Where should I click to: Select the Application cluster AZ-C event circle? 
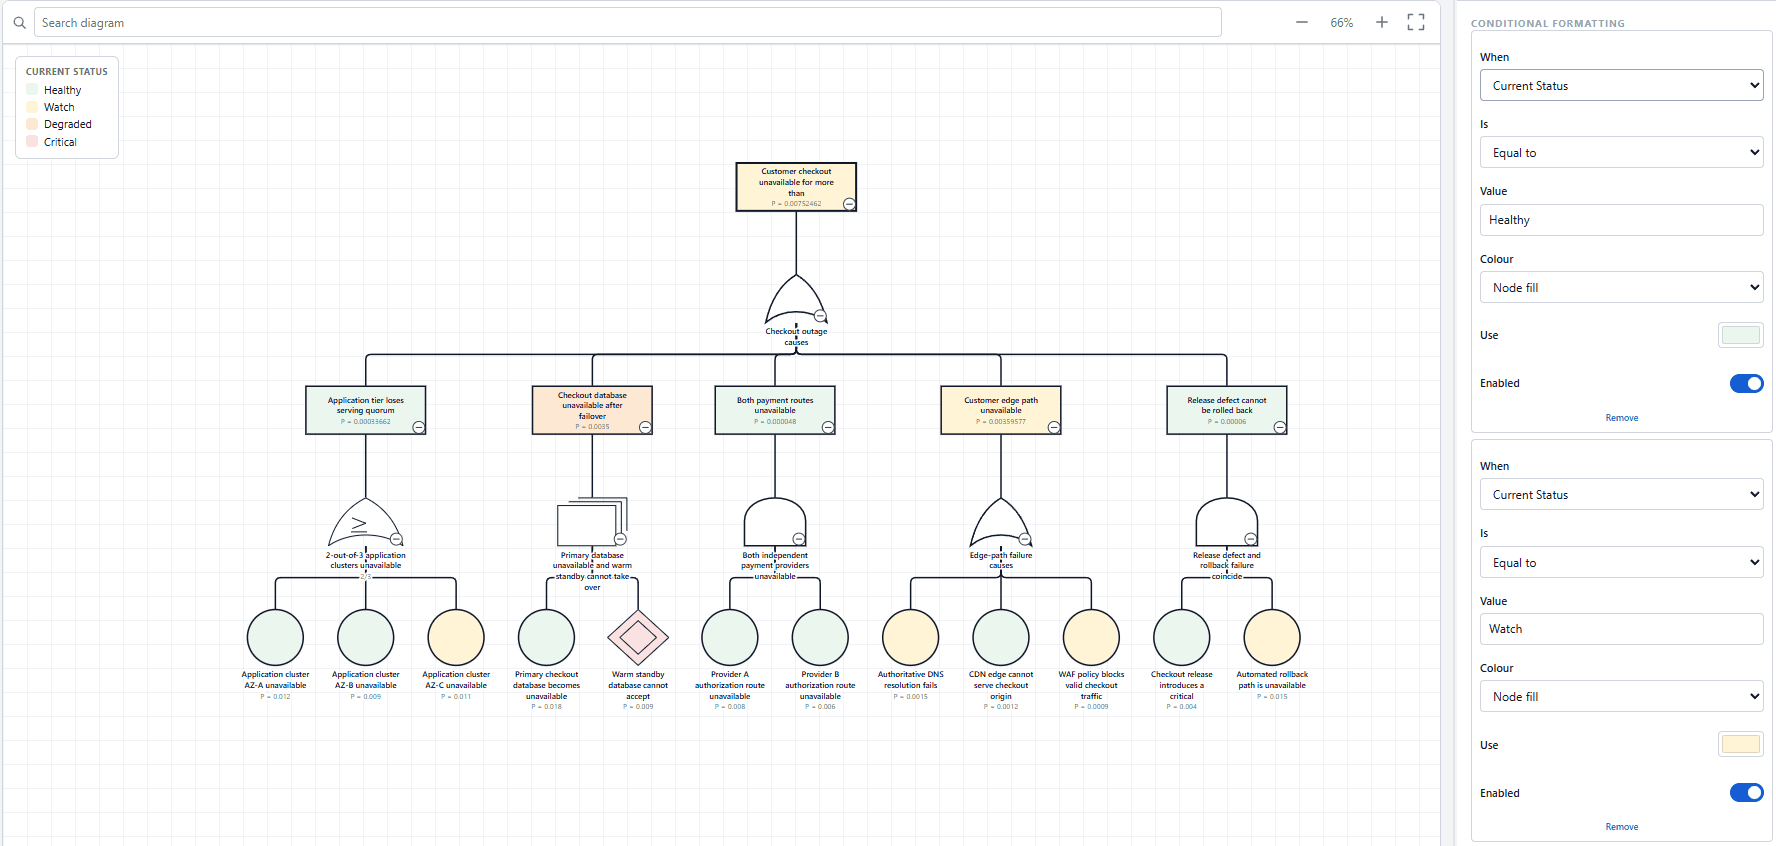tap(456, 637)
